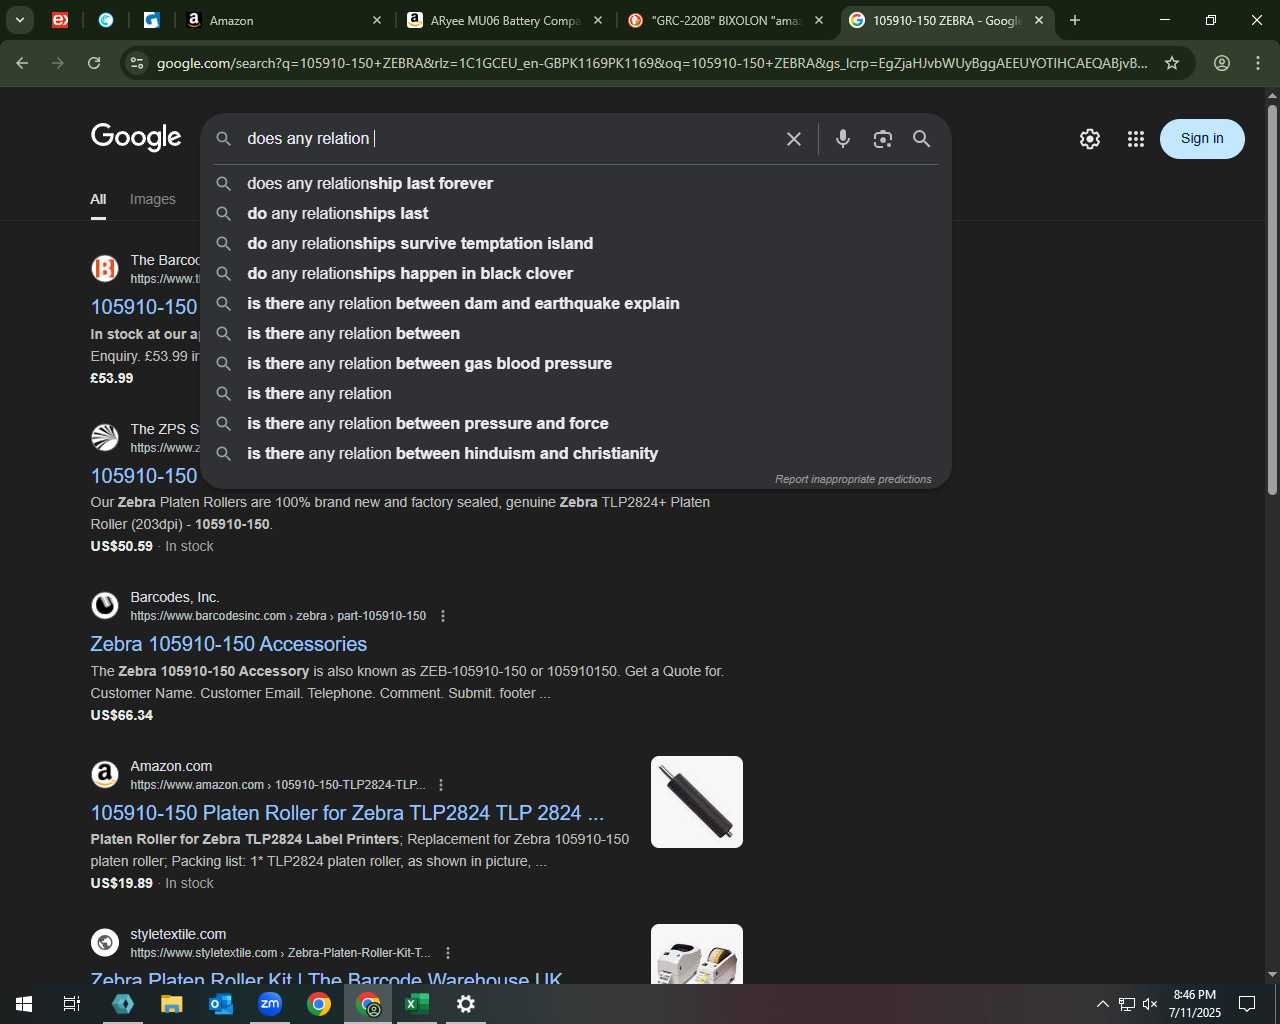Start voice search with the microphone
This screenshot has width=1280, height=1024.
point(843,139)
